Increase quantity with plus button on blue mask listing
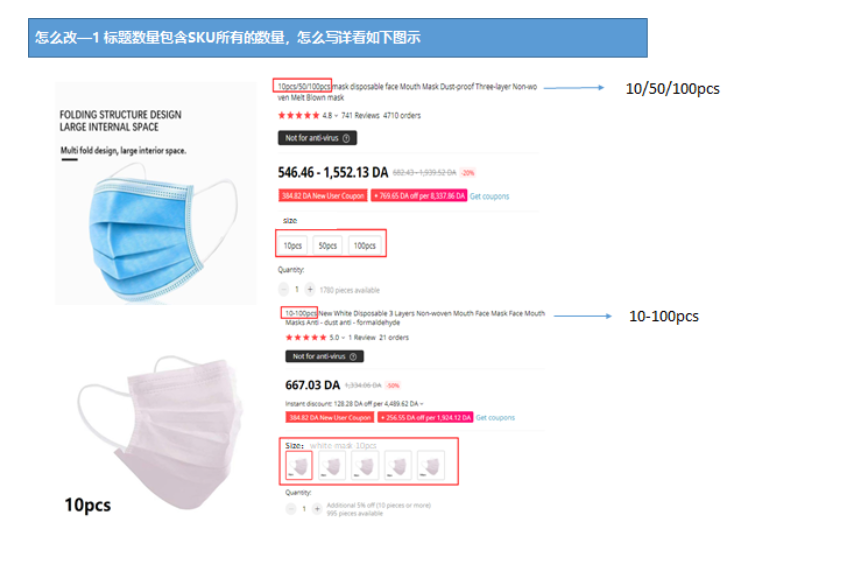 coord(309,289)
